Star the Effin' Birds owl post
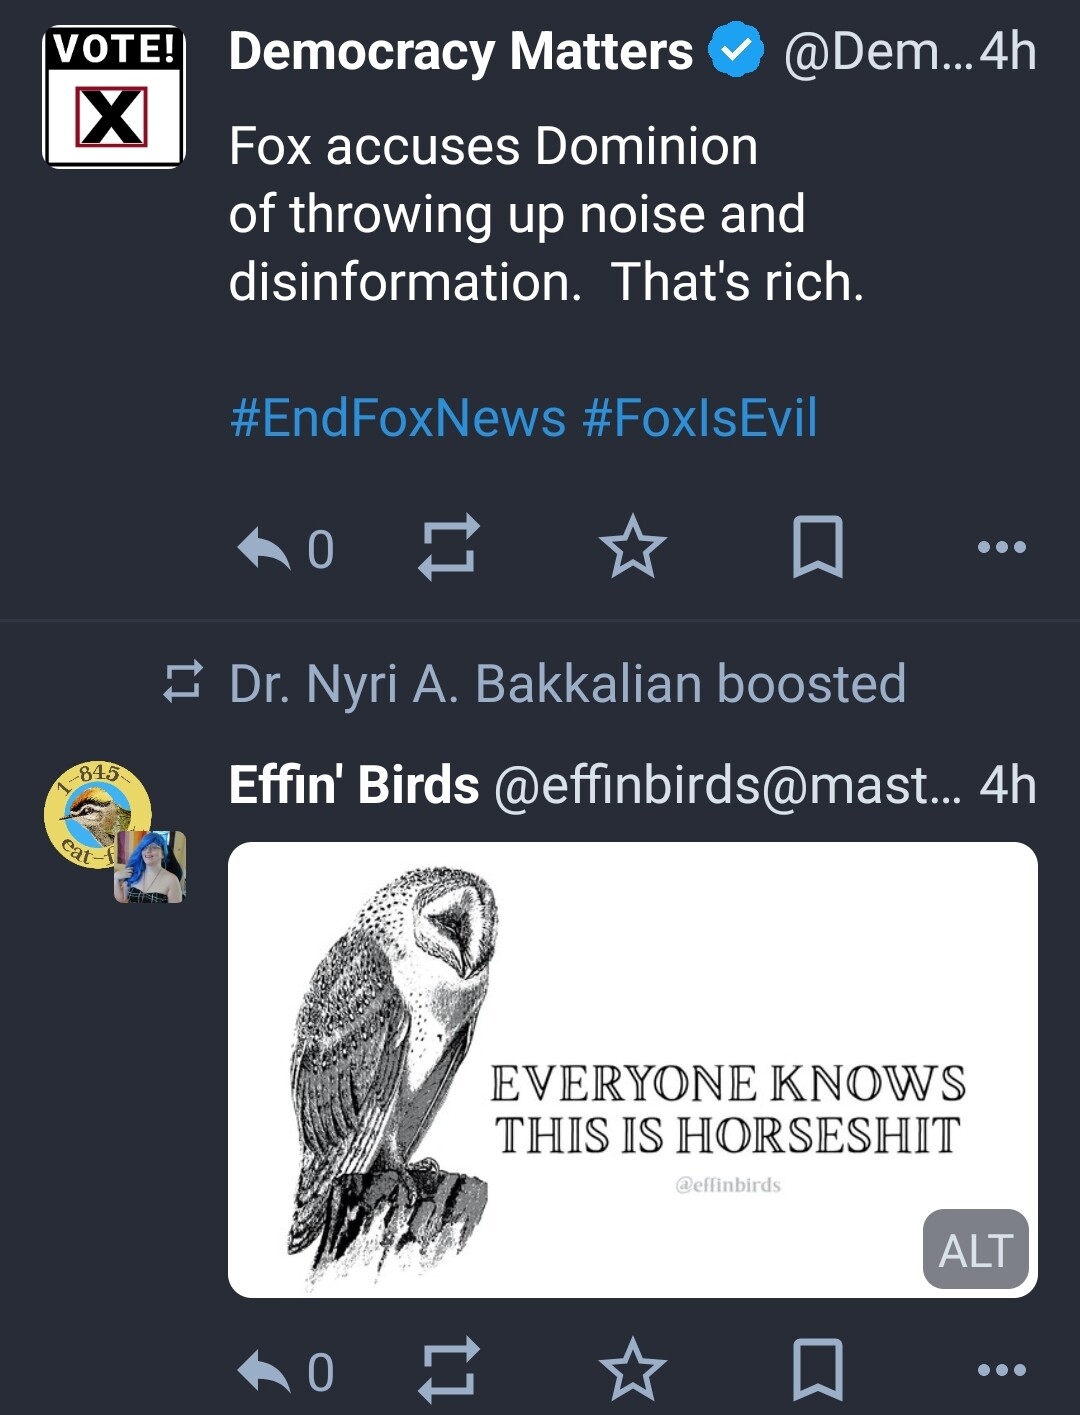 pos(632,1371)
